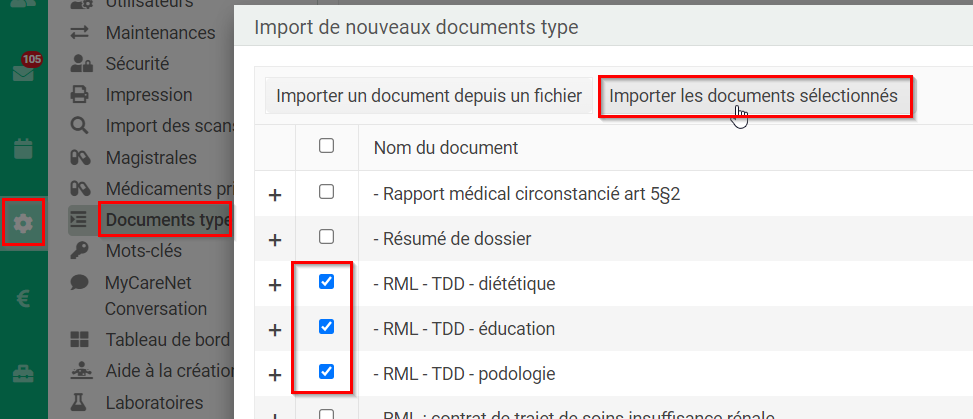The height and width of the screenshot is (419, 973).
Task: Open the Sécurité menu entry
Action: pyautogui.click(x=137, y=64)
